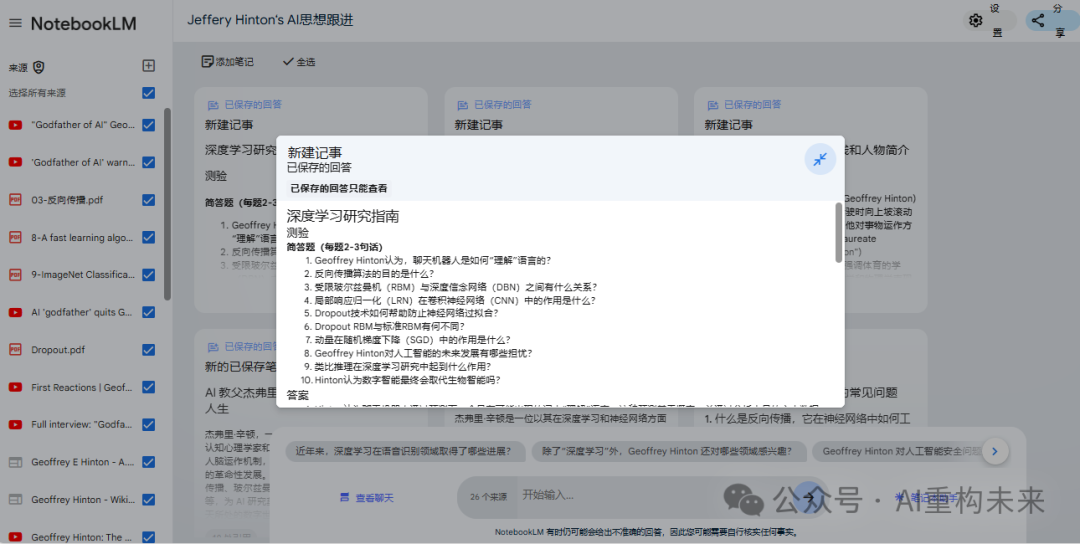Click PDF icon of 9-ImageNet Classifica...
Image resolution: width=1080 pixels, height=544 pixels.
tap(15, 275)
